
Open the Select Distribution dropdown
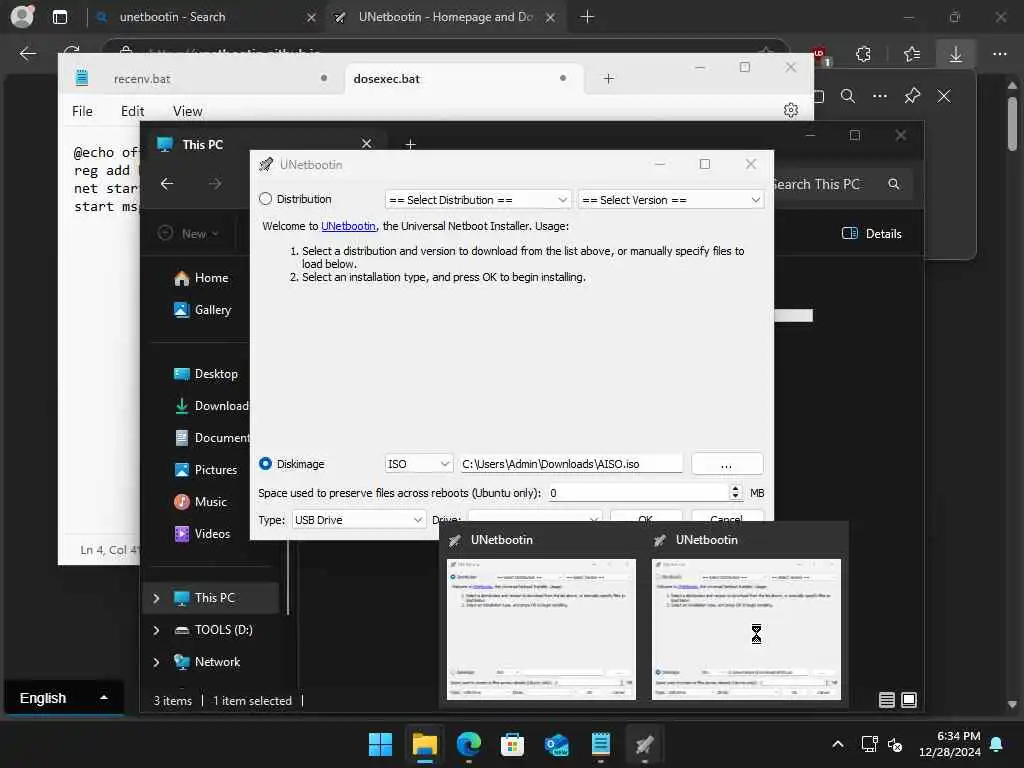478,200
